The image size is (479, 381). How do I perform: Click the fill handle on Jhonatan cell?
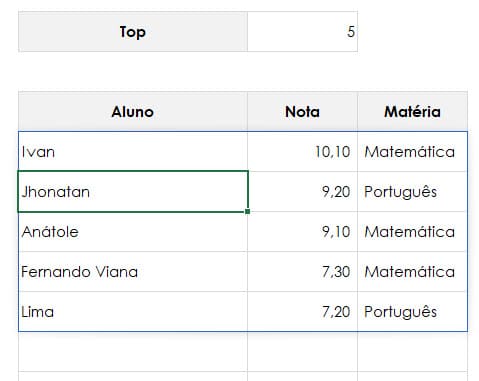point(247,211)
